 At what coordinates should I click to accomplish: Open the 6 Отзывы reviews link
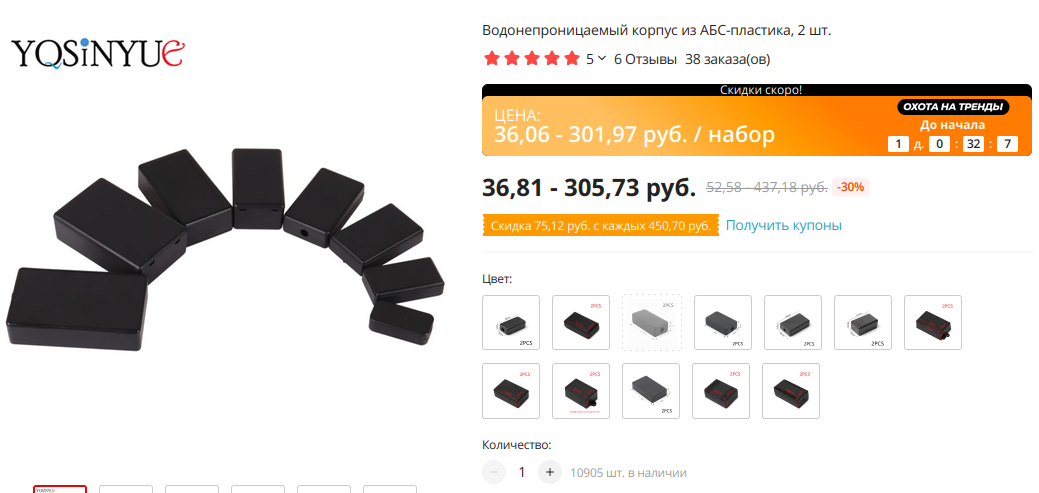(x=645, y=60)
